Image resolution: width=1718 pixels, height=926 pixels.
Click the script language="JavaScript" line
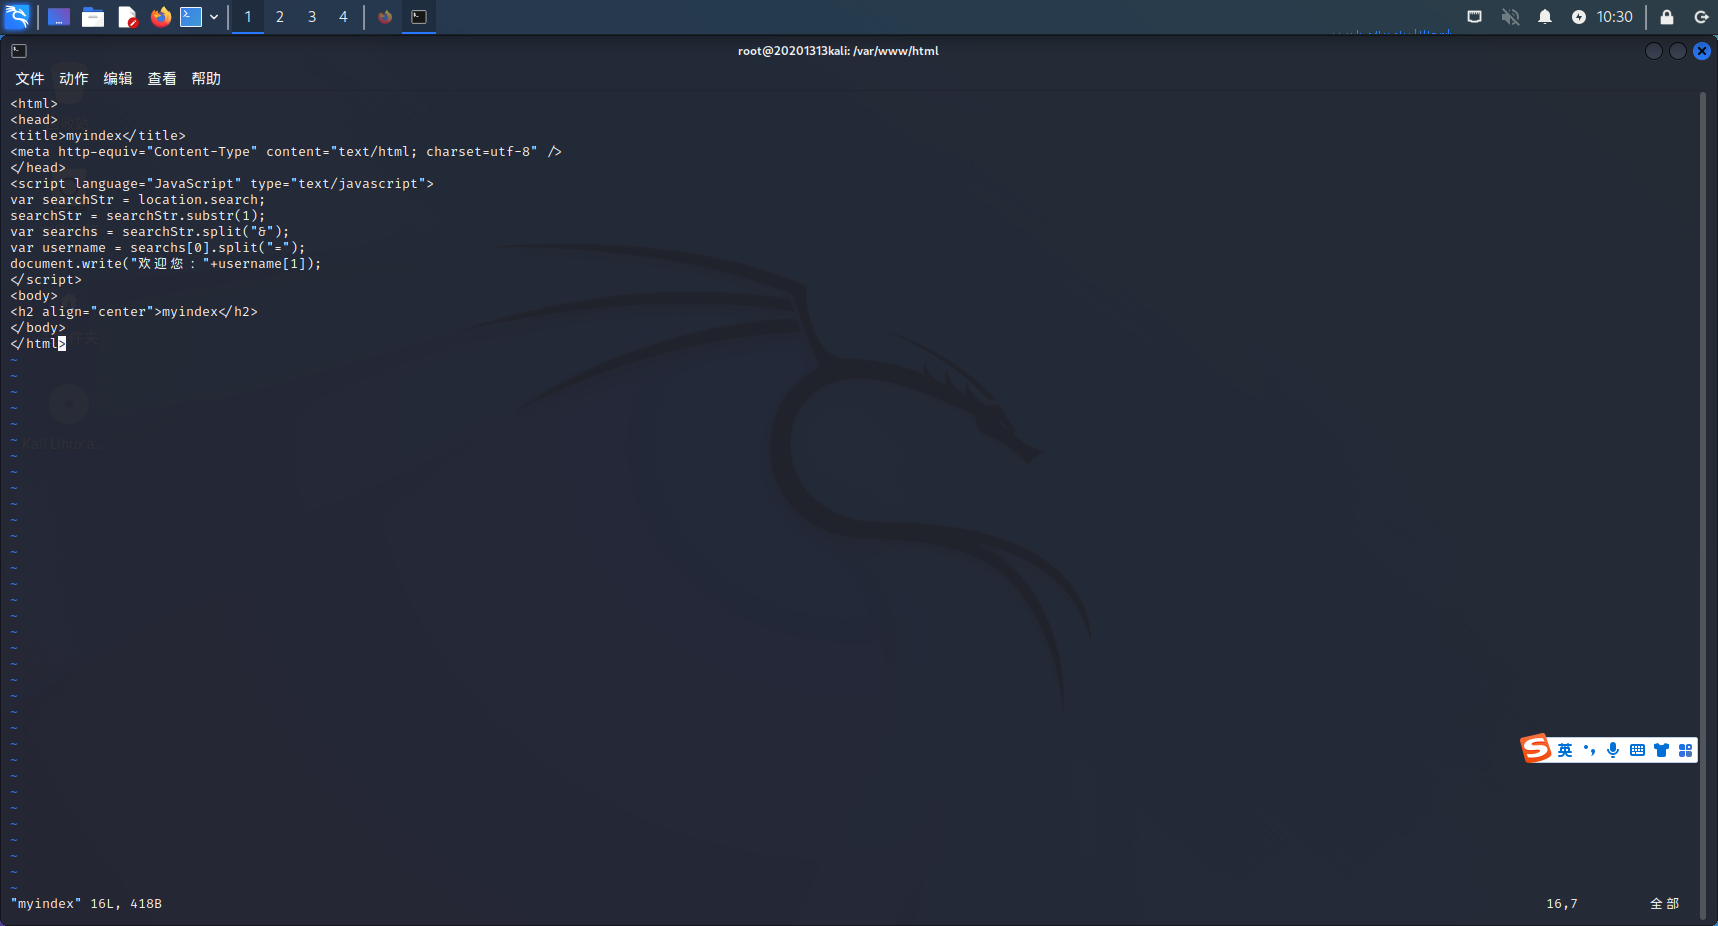coord(222,184)
